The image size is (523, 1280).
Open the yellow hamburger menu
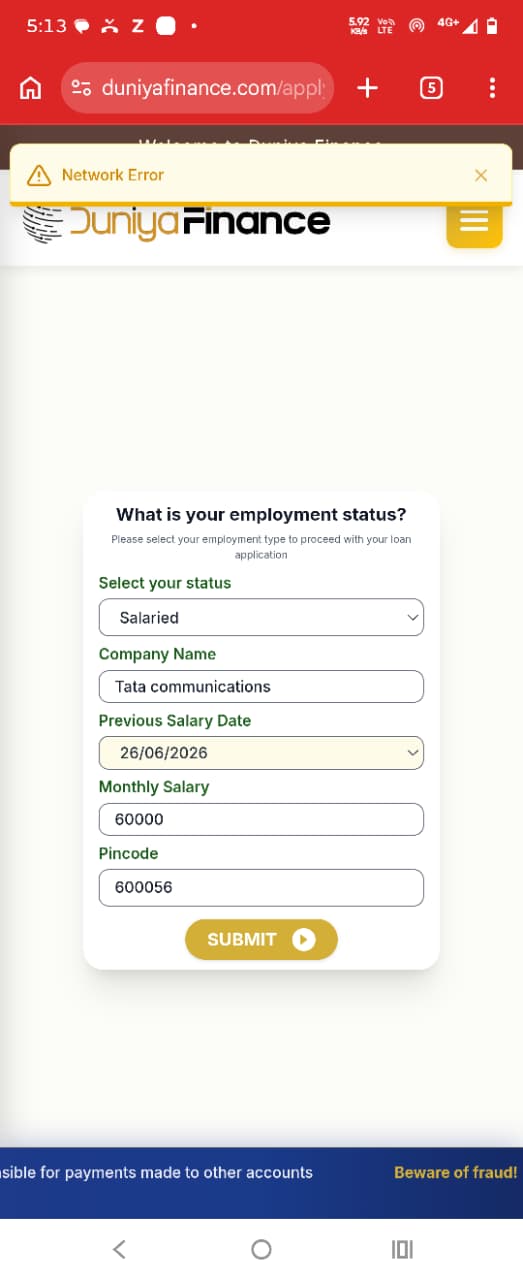tap(474, 220)
